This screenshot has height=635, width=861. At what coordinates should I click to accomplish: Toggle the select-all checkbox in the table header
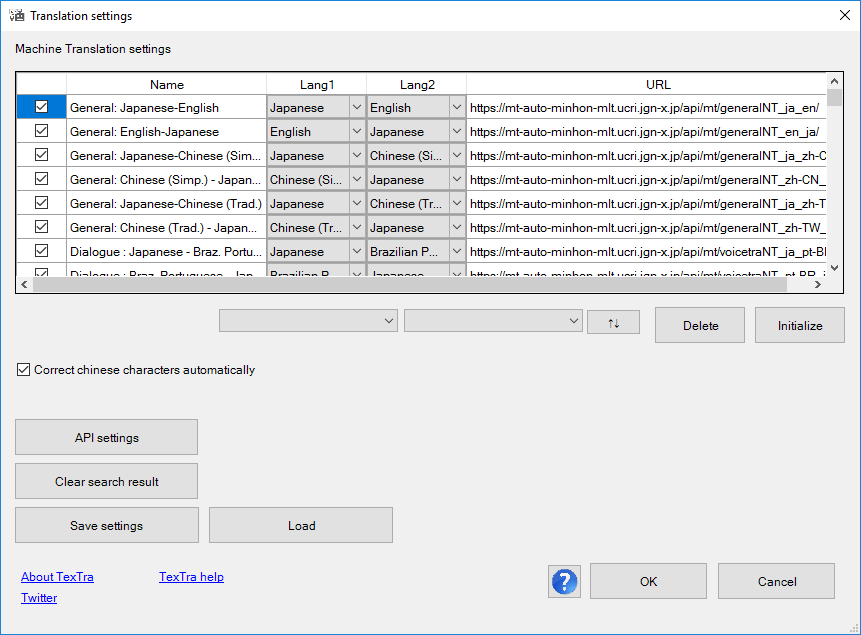coord(41,85)
